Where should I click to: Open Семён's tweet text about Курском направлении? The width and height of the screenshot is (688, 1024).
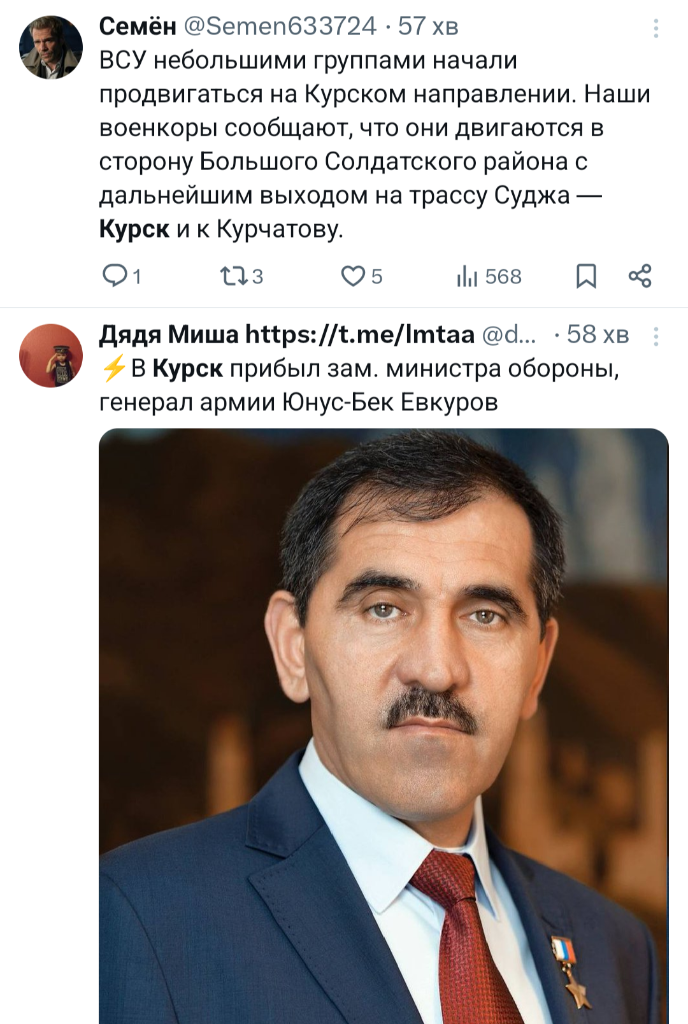pyautogui.click(x=375, y=144)
